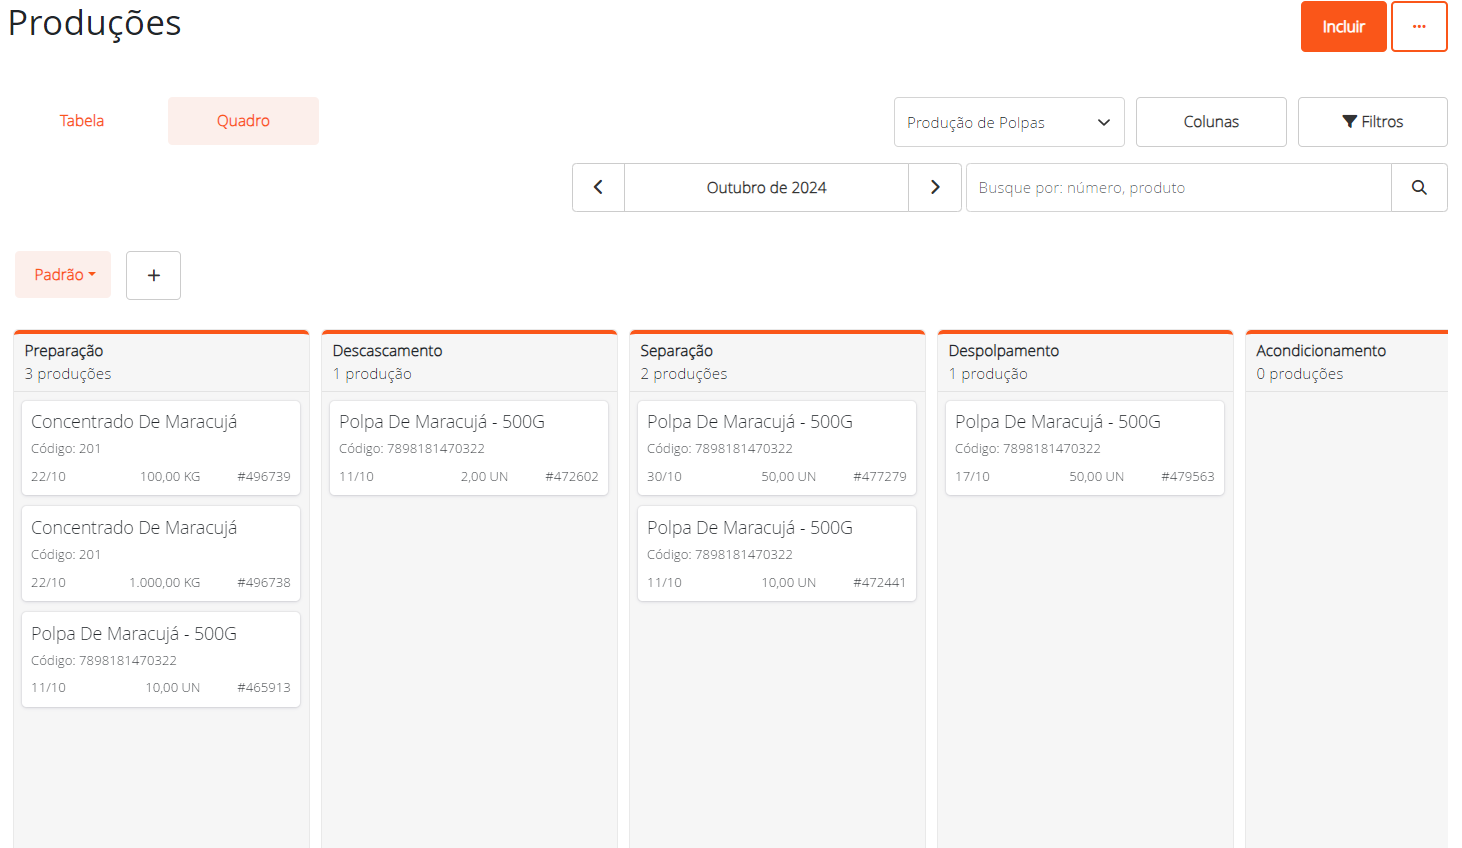The image size is (1462, 848).
Task: Click the '3 produções' count text
Action: [68, 374]
